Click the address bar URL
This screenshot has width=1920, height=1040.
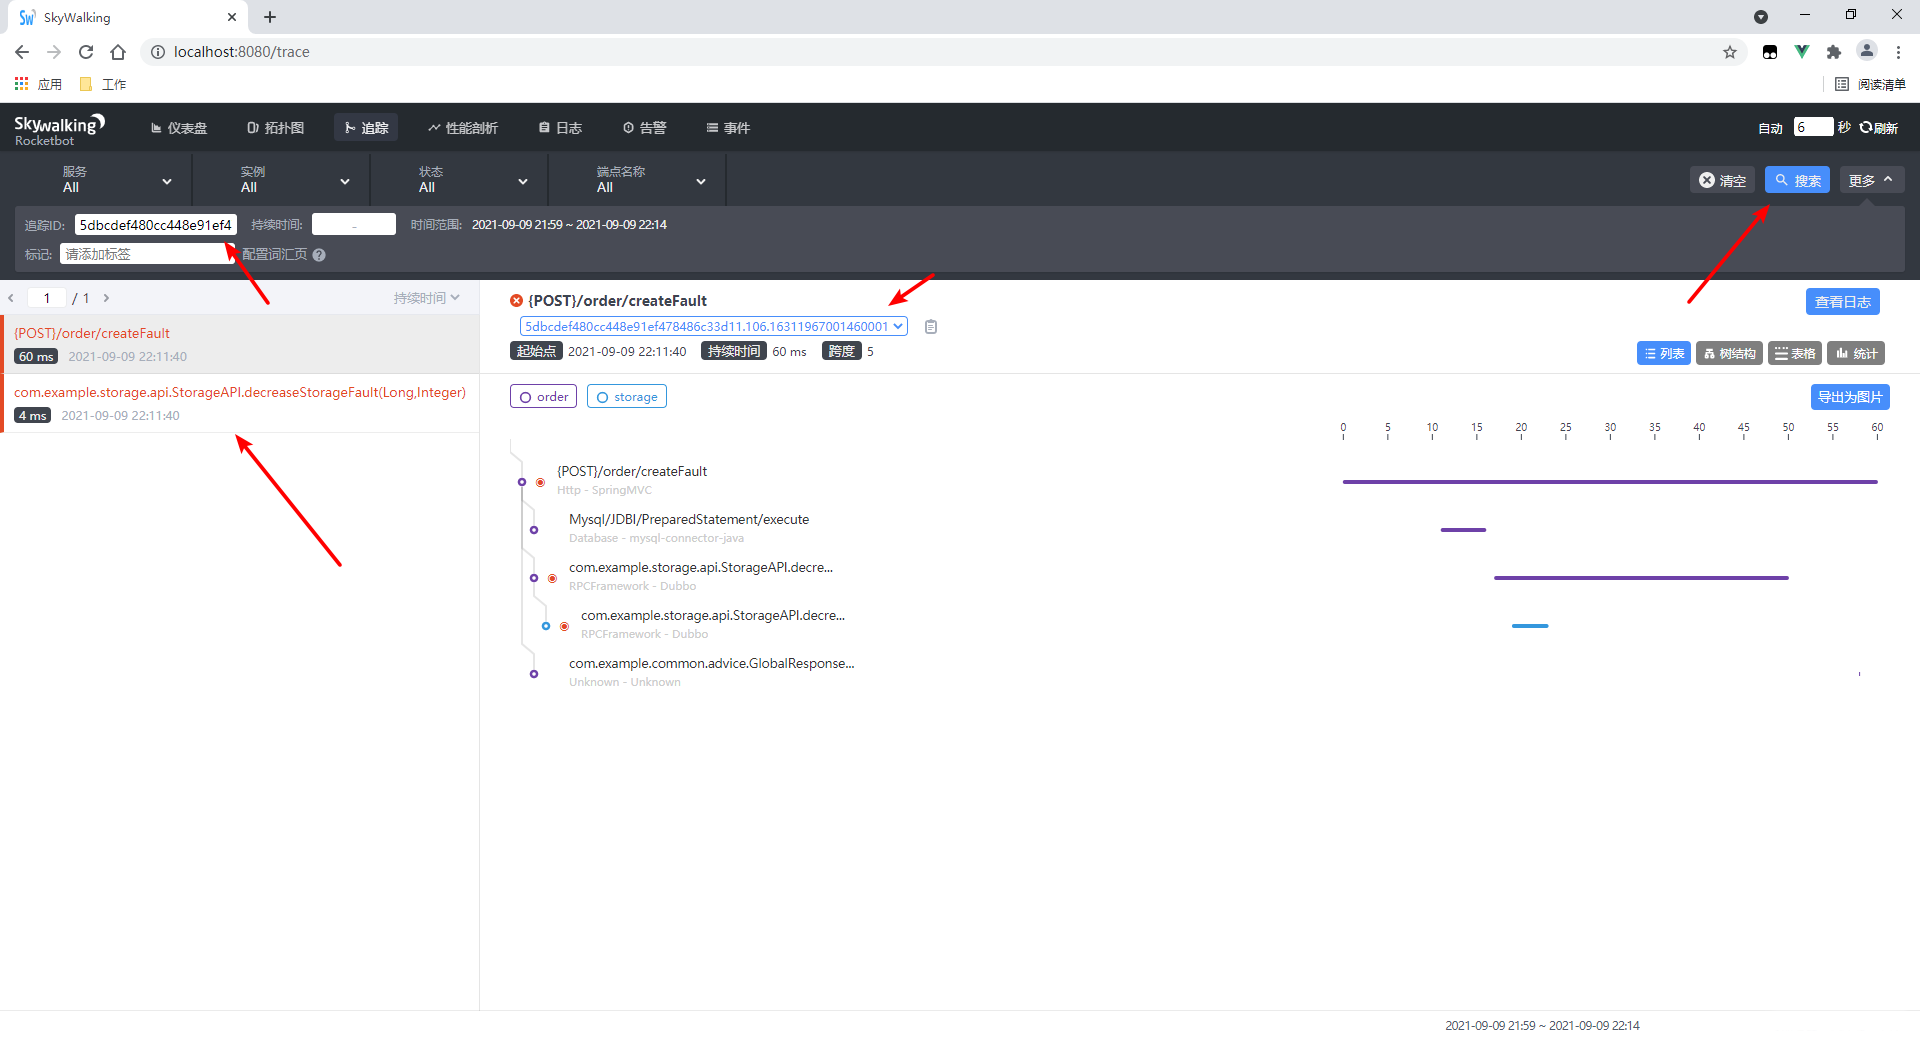(x=241, y=52)
